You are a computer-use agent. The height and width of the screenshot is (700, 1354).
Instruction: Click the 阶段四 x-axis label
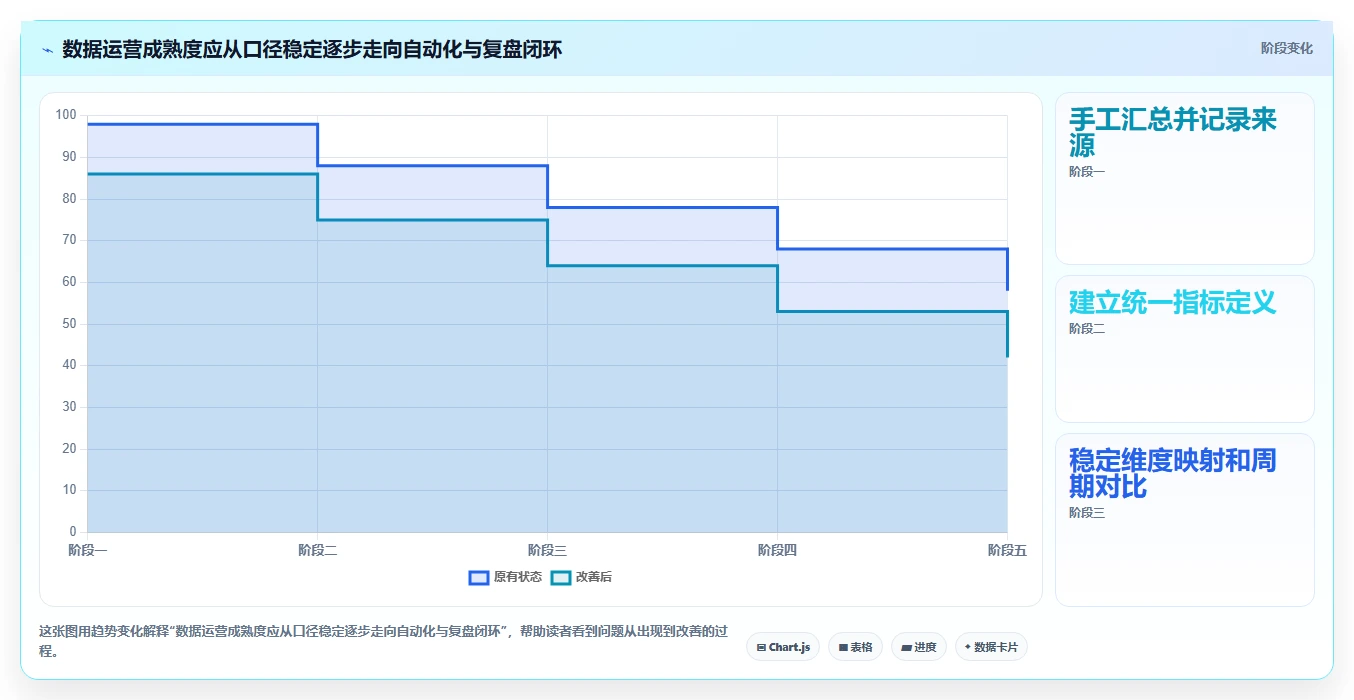[x=778, y=550]
